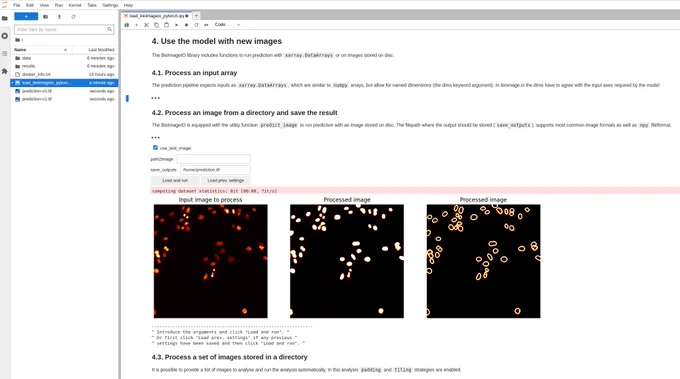Switch to the load_bioimageio_pytorch notebook tab
The height and width of the screenshot is (379, 680).
click(x=156, y=16)
